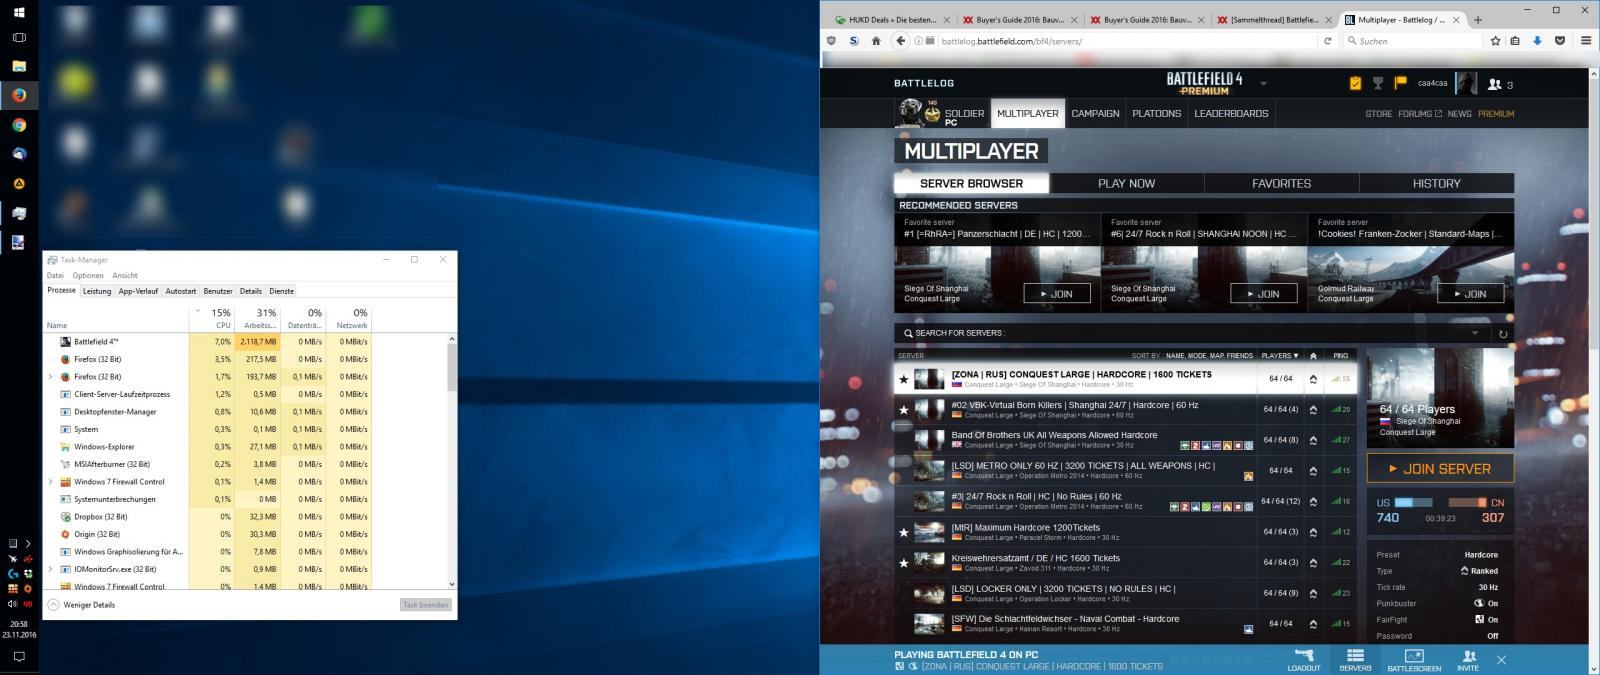
Task: Open Battlelog missions clipboard icon
Action: [x=1356, y=83]
